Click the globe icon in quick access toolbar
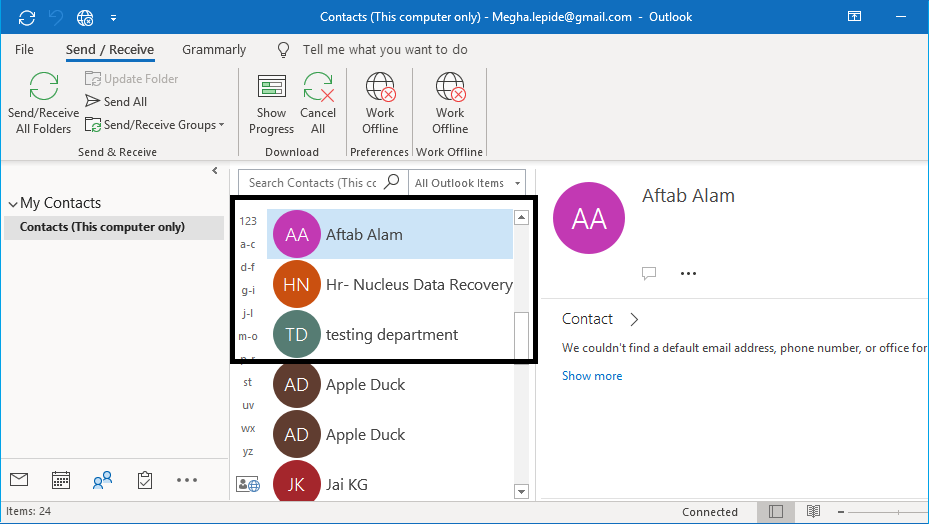The width and height of the screenshot is (929, 524). (85, 18)
